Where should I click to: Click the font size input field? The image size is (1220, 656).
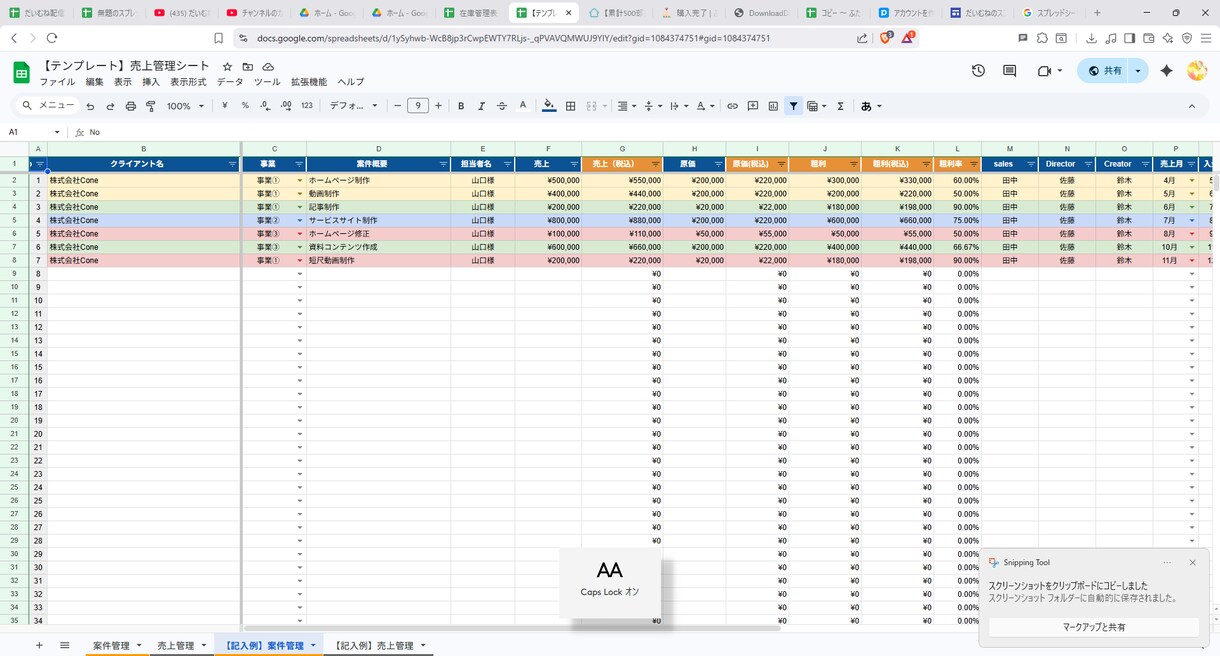[418, 106]
